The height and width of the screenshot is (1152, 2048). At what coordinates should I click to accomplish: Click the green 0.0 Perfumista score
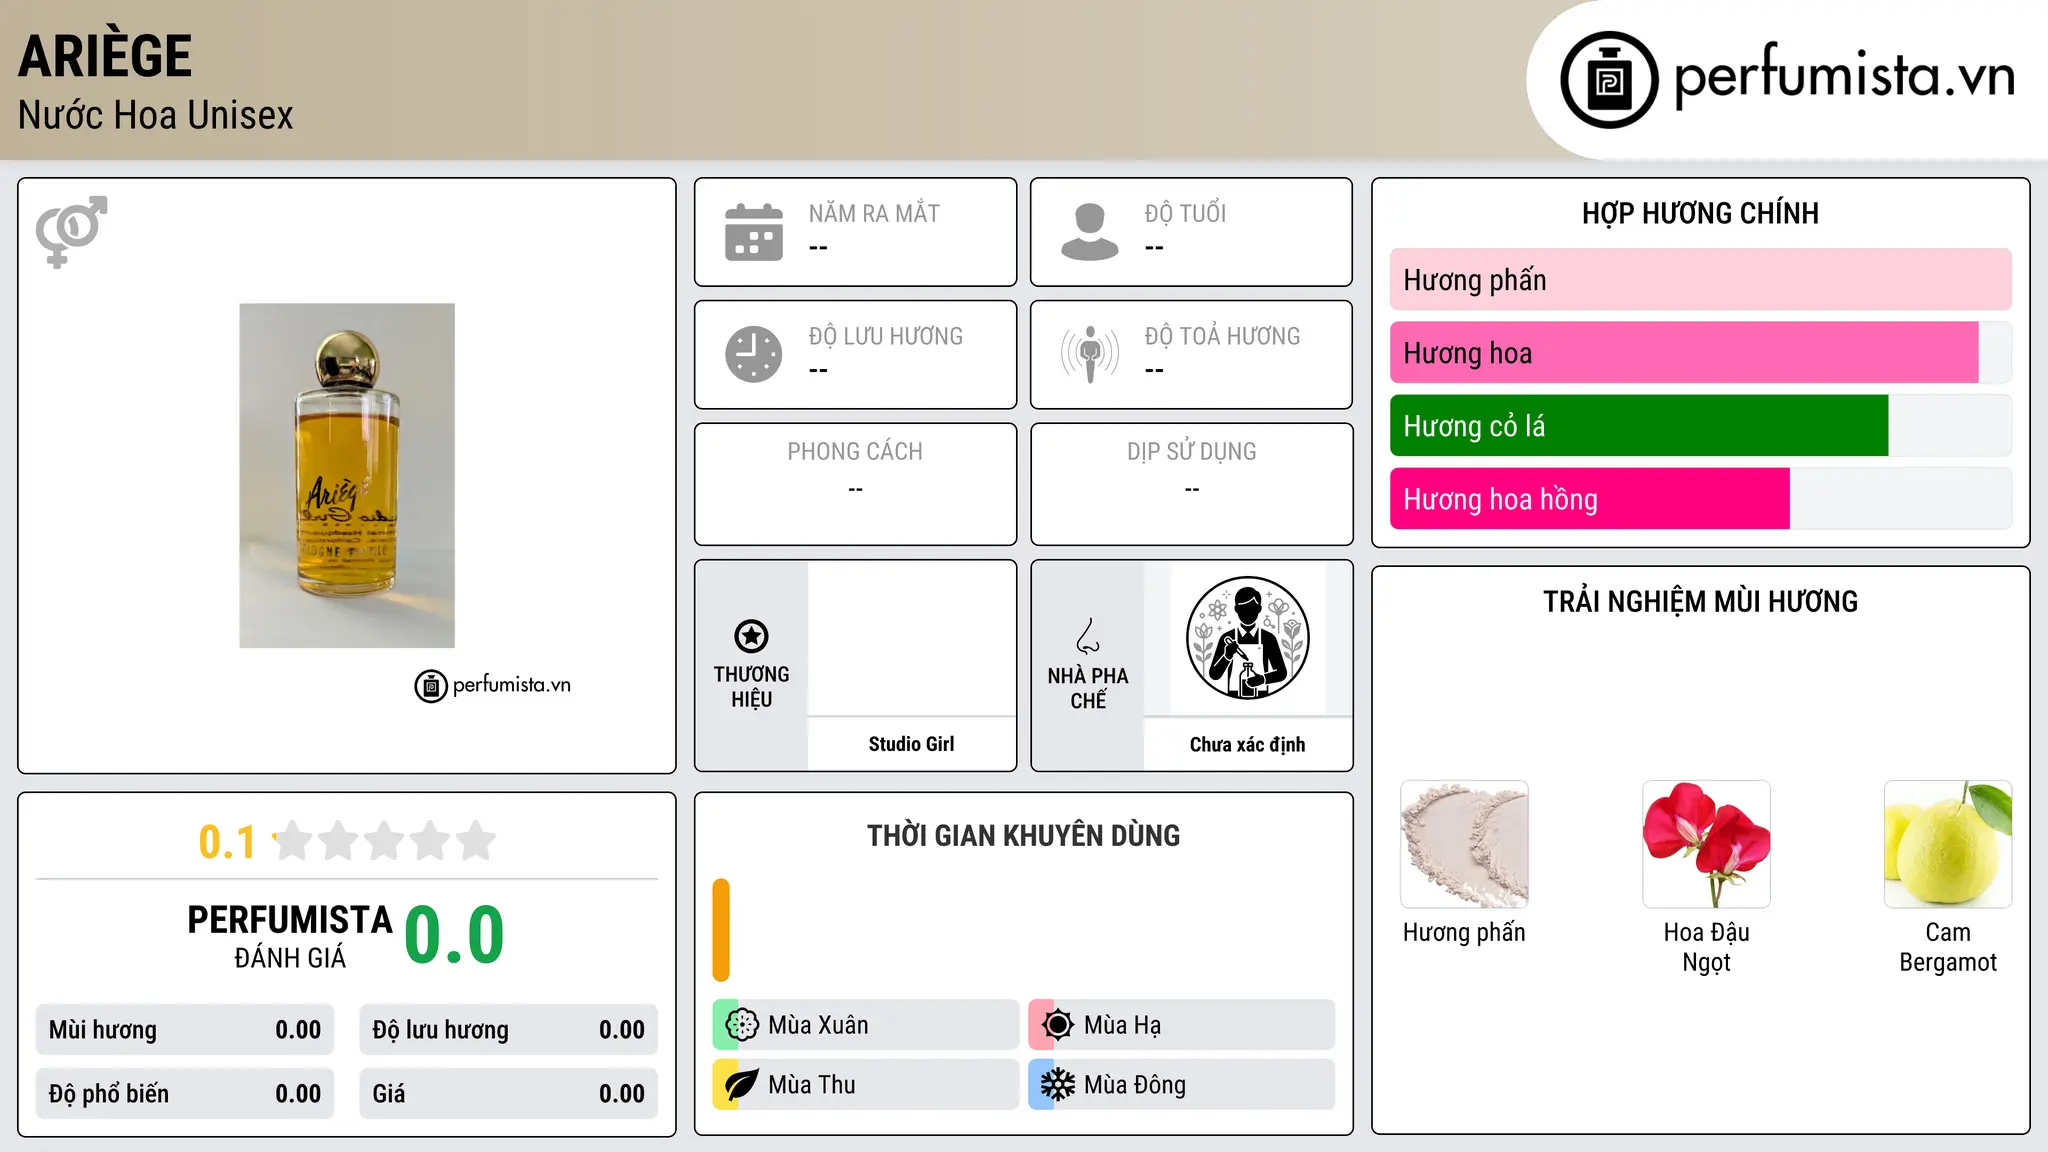coord(455,935)
